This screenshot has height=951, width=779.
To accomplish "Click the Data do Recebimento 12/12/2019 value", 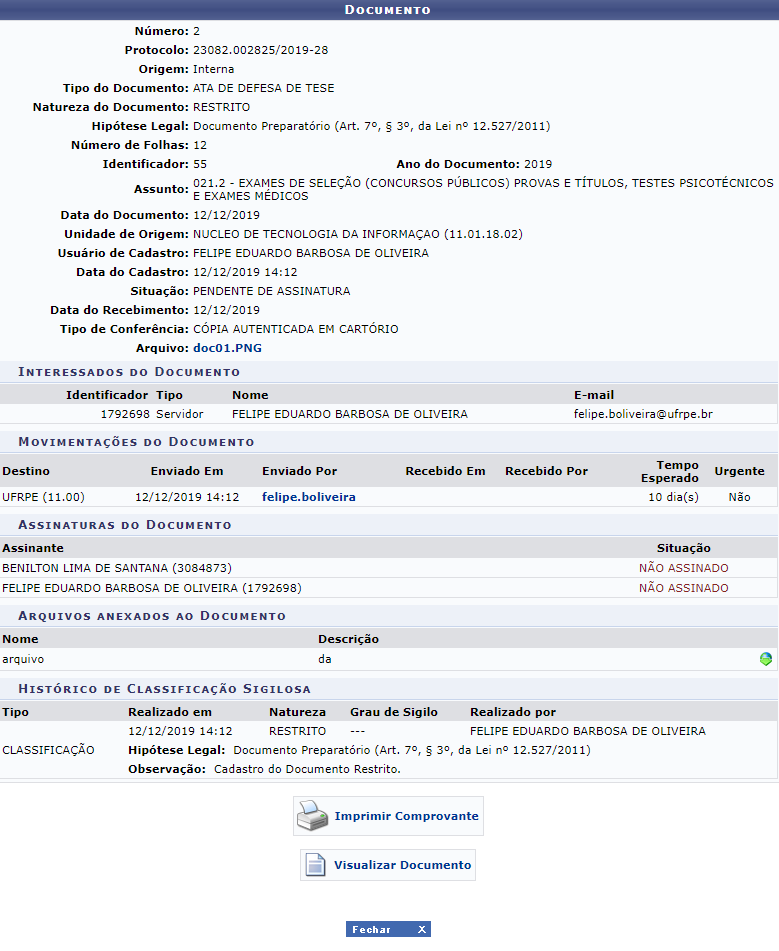I will (226, 310).
